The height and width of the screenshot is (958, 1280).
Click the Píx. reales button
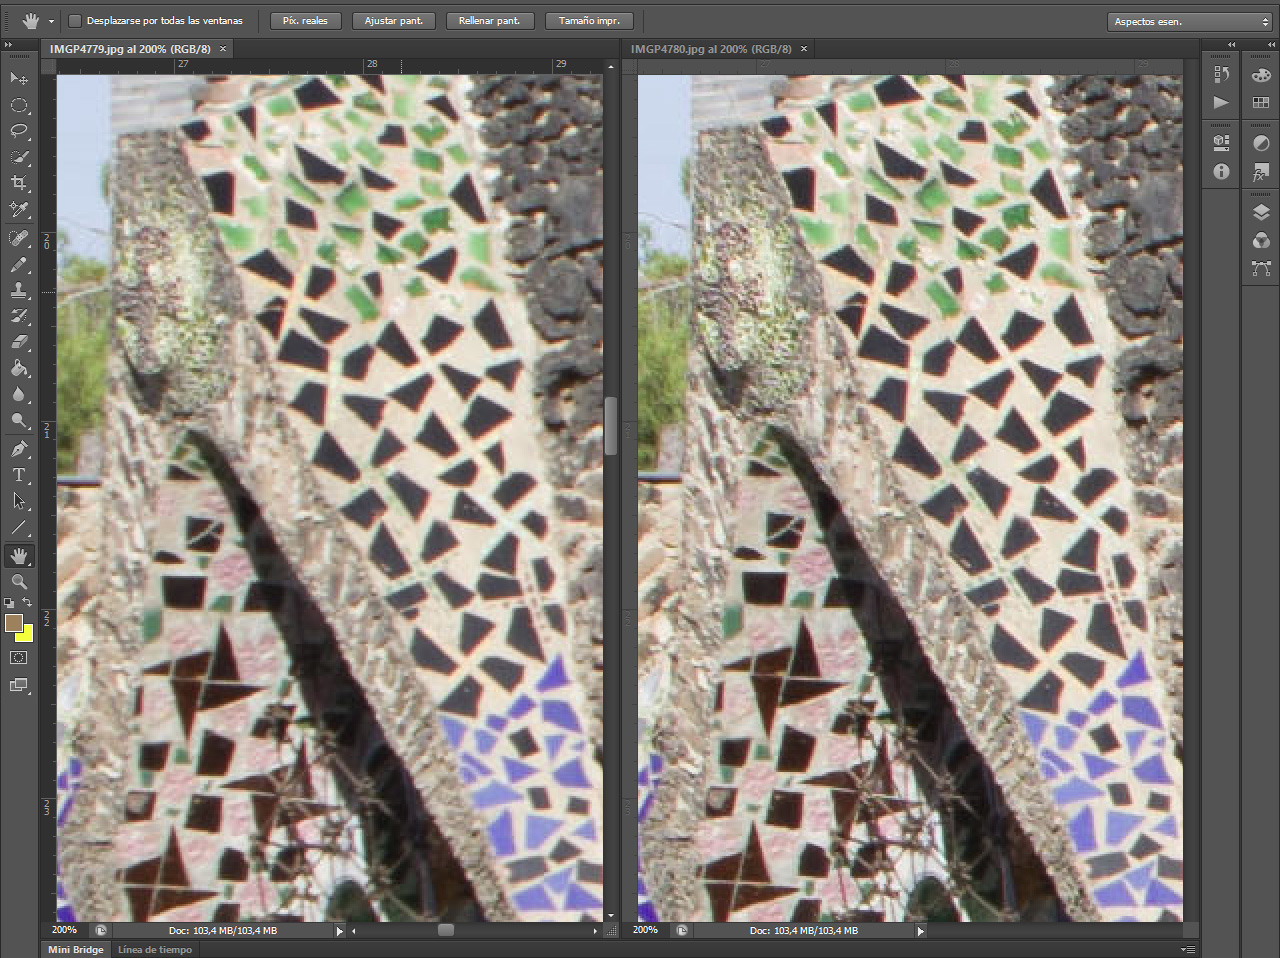(x=305, y=21)
